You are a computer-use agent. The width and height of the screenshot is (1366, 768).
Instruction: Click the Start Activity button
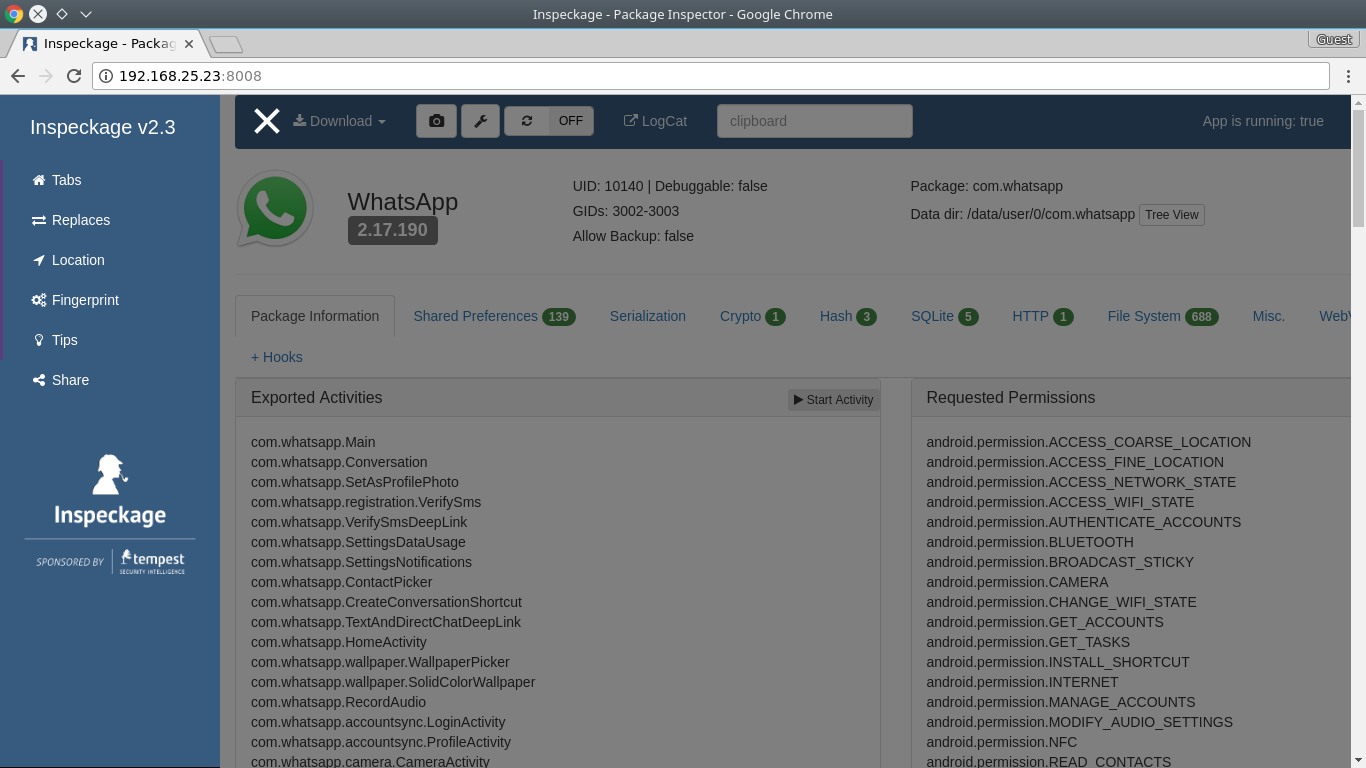pyautogui.click(x=833, y=400)
